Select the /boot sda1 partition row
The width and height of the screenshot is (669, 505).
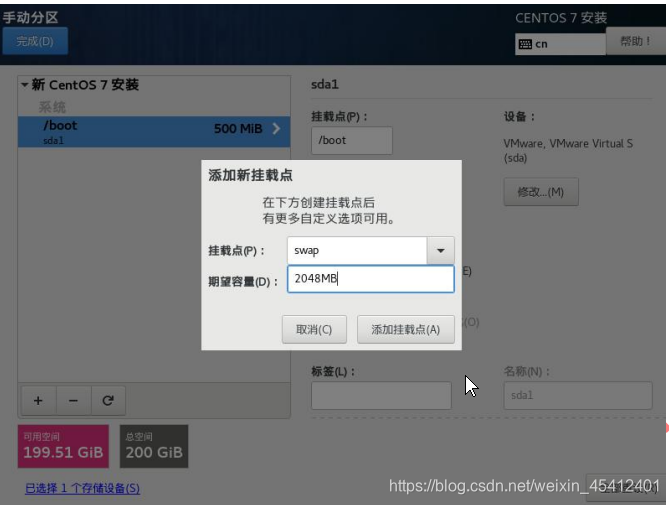(154, 132)
